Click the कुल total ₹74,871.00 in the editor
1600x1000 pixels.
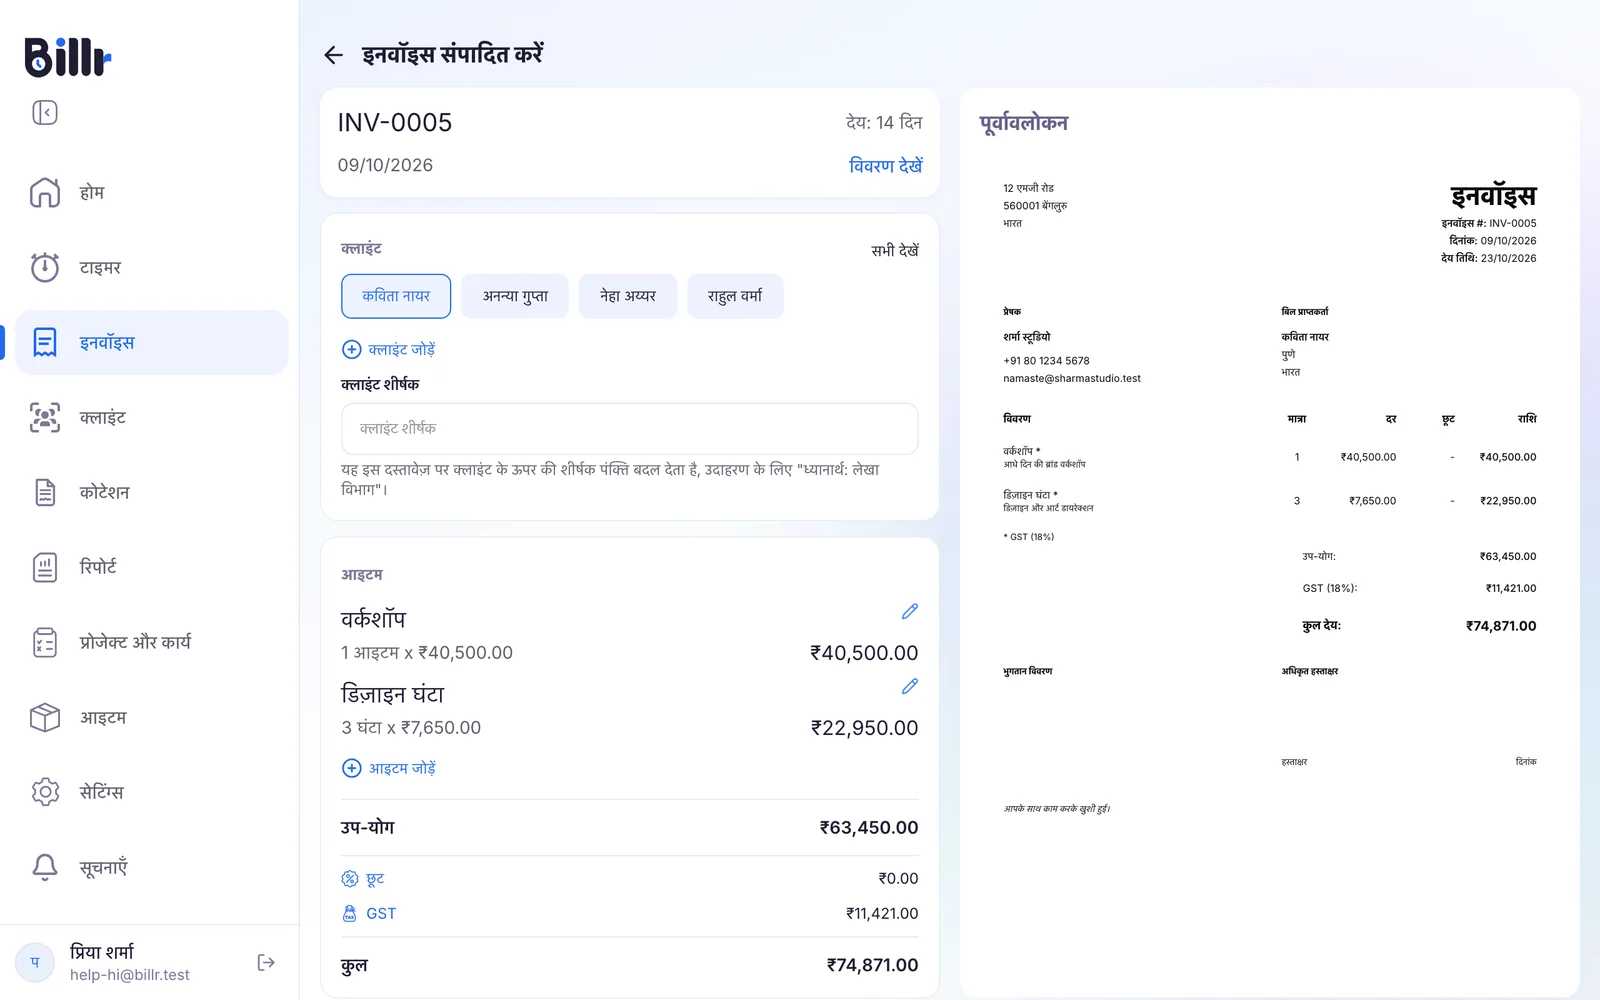872,965
